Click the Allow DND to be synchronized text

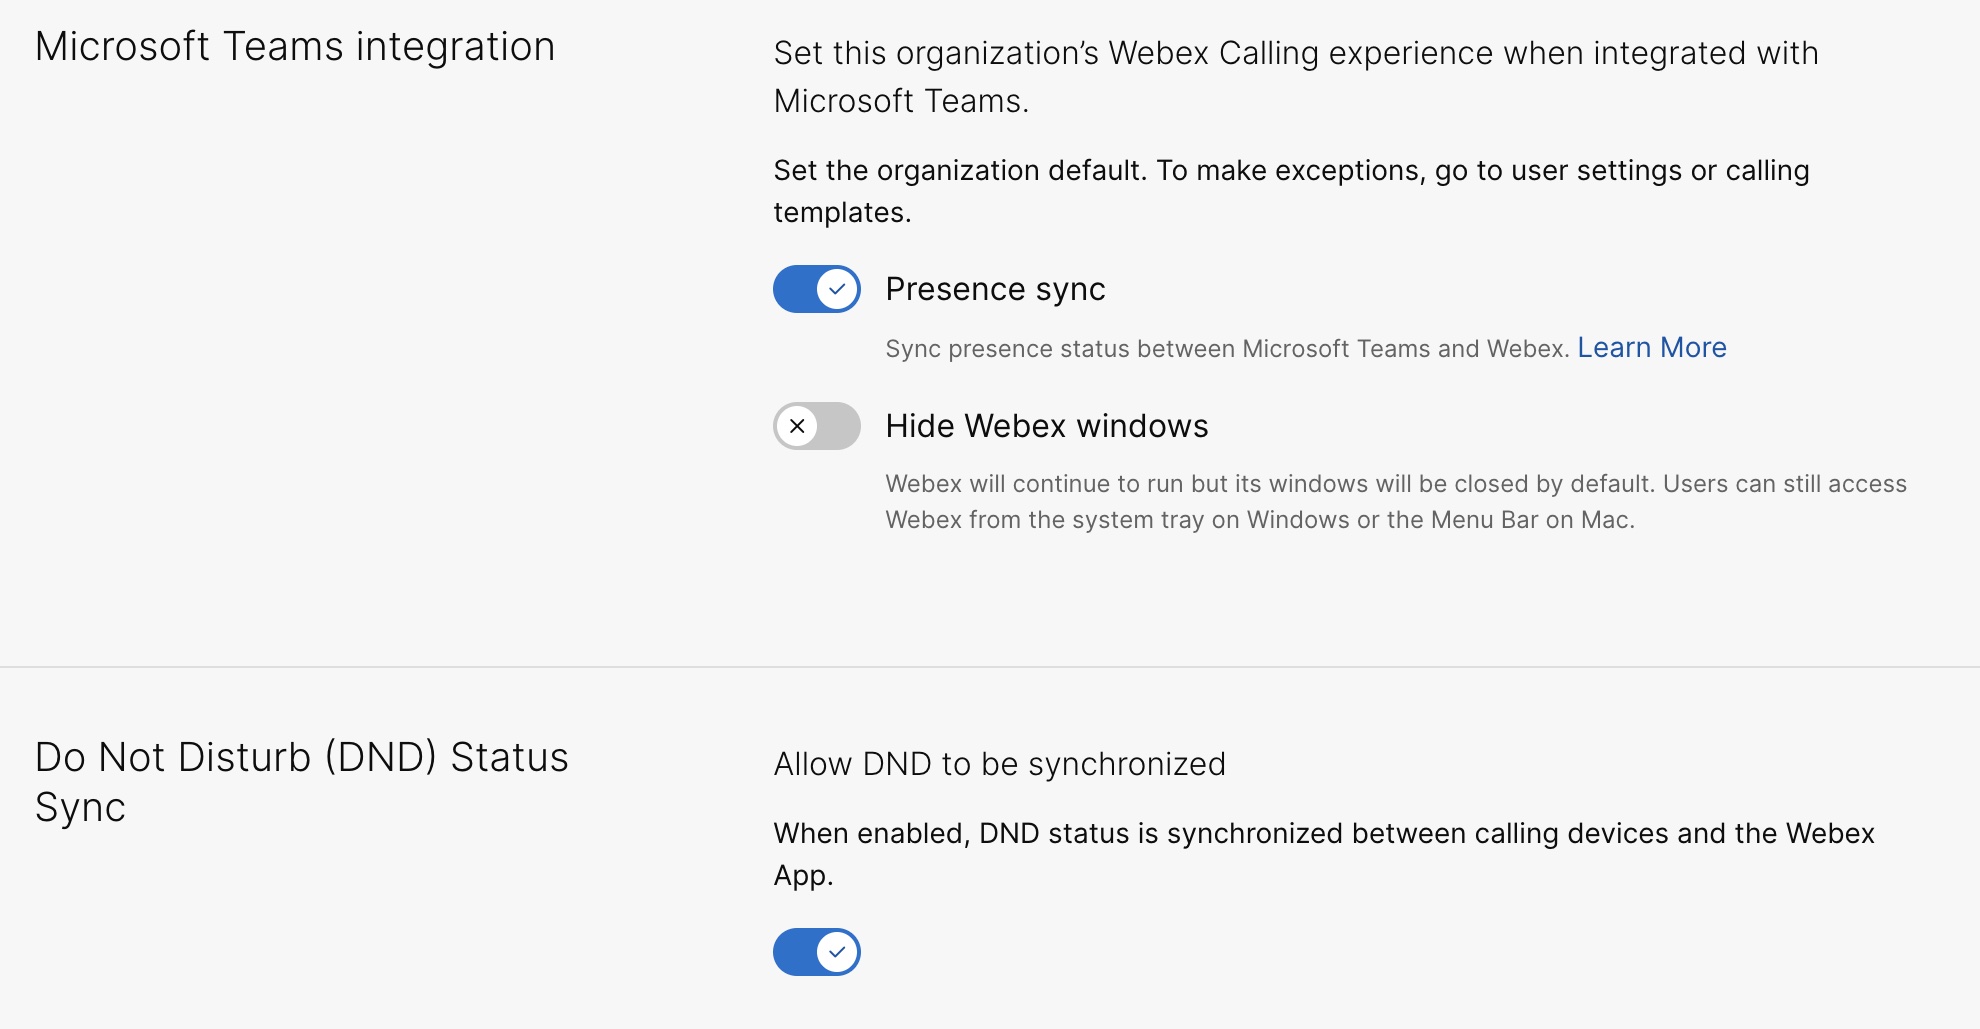pyautogui.click(x=999, y=764)
